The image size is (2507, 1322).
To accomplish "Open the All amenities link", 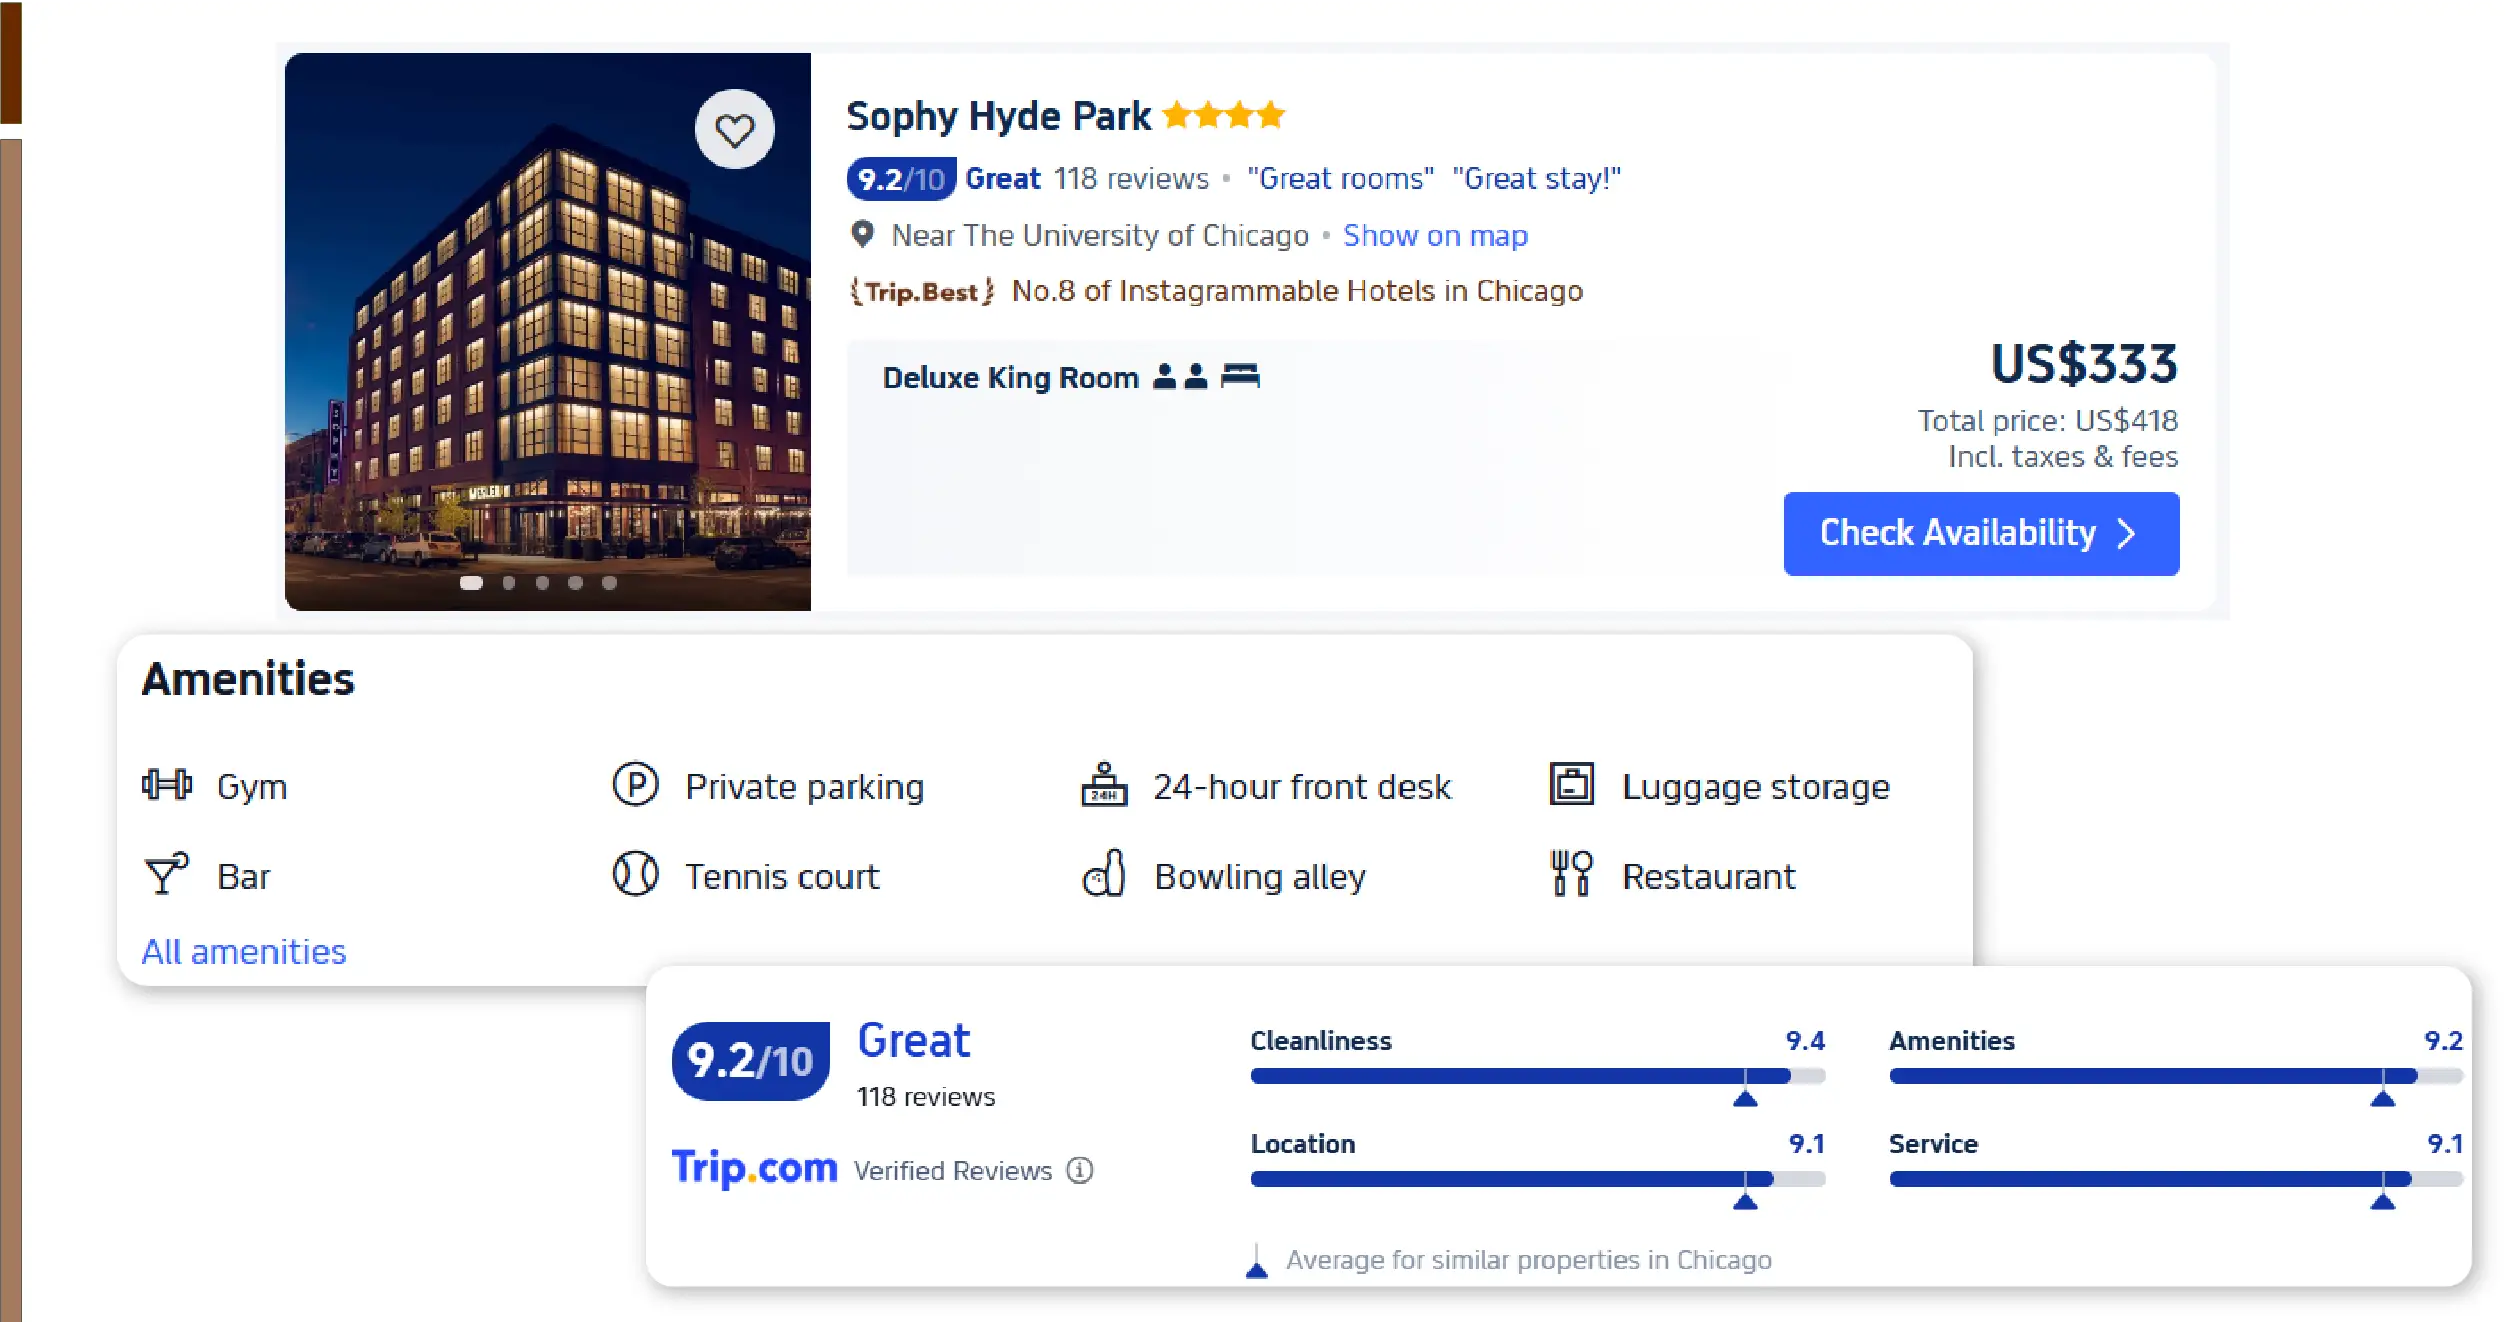I will [244, 952].
